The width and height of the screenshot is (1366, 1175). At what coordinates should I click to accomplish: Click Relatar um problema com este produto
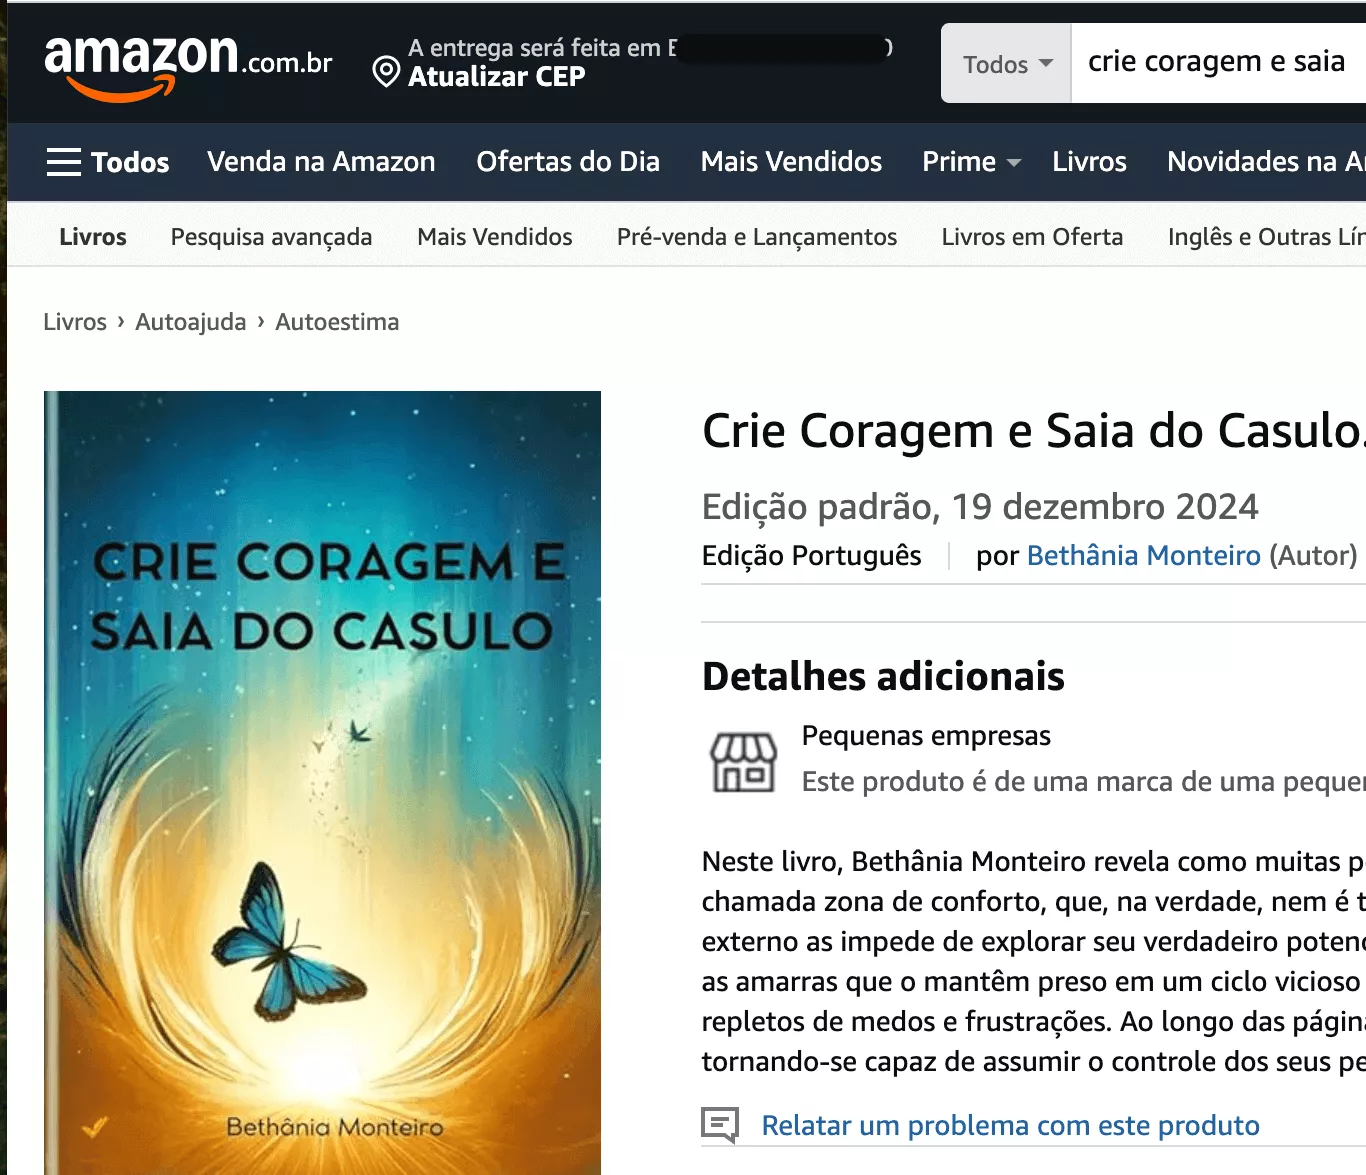point(1010,1126)
